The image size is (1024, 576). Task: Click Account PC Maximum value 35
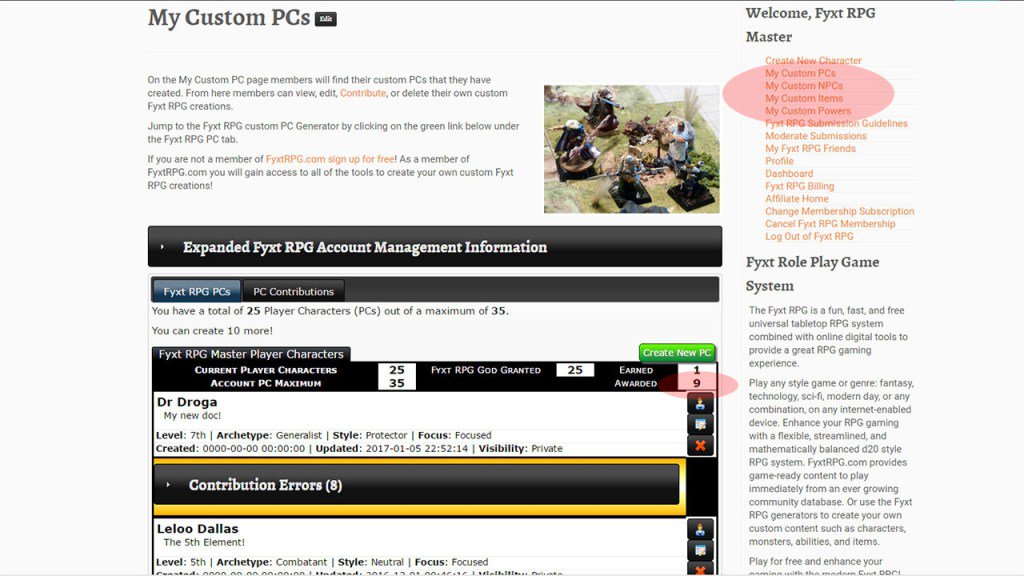click(x=396, y=383)
